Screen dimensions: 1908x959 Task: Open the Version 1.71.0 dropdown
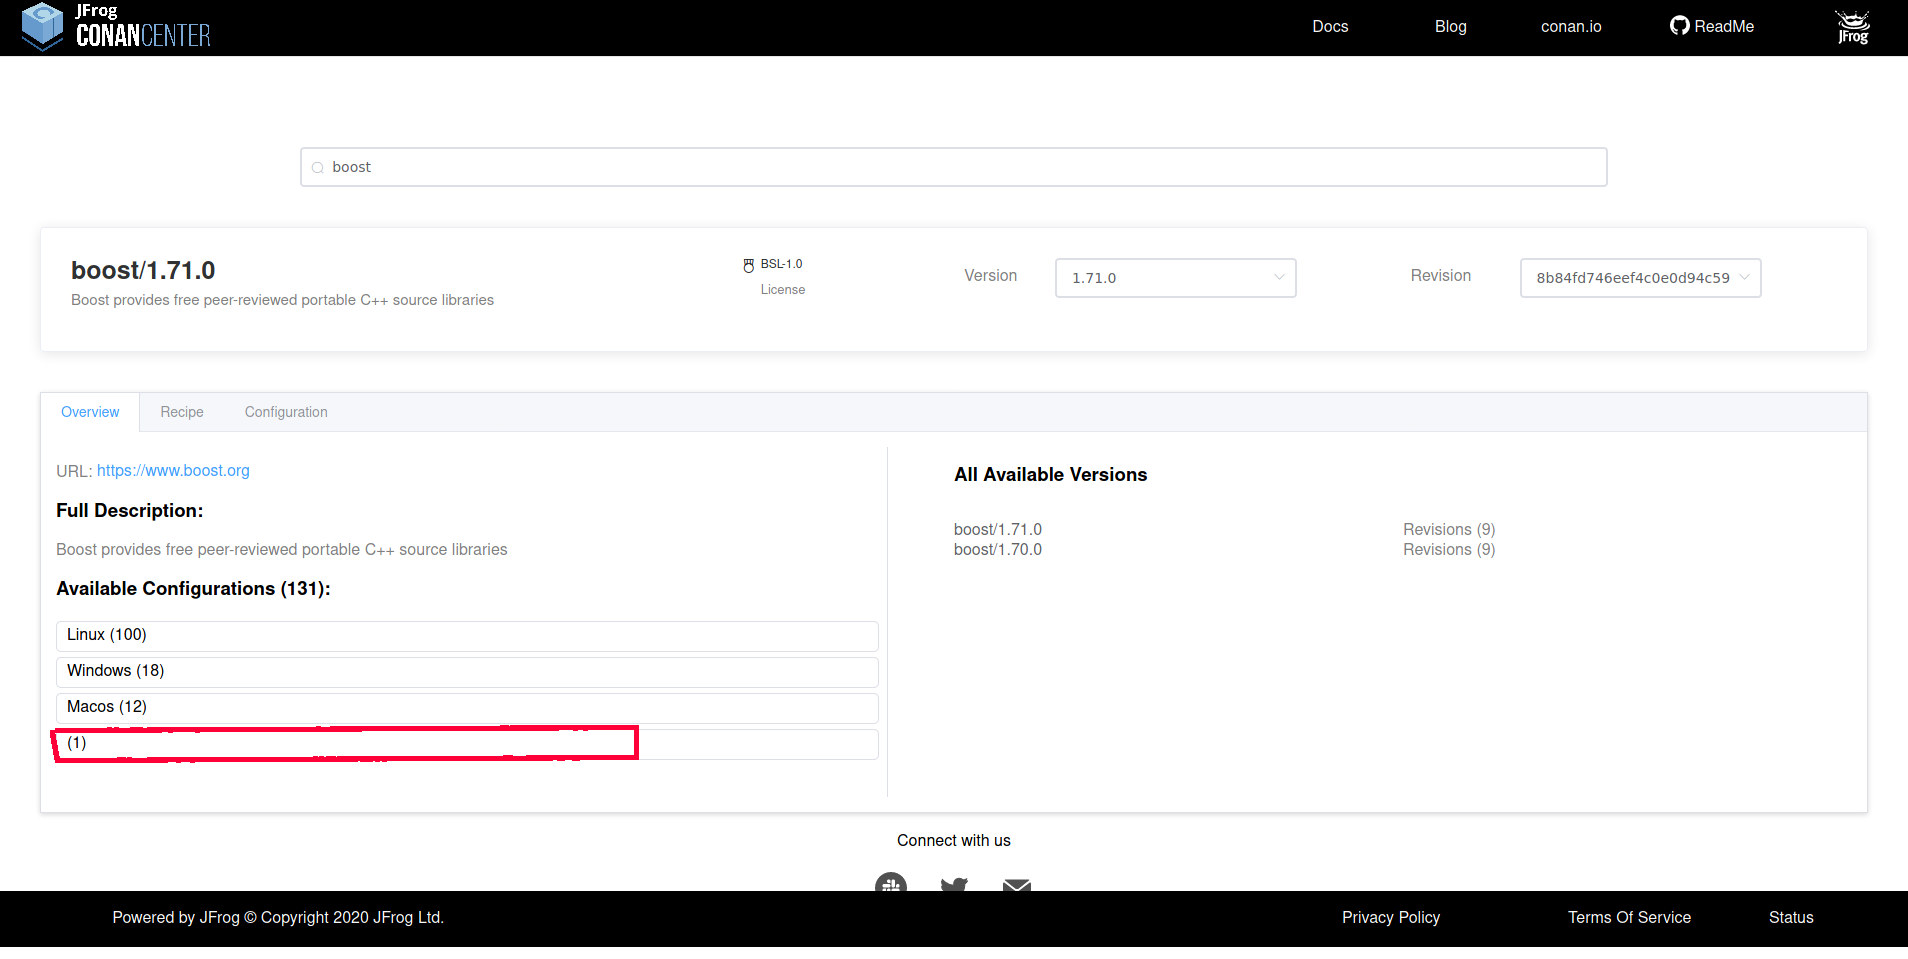(x=1176, y=278)
